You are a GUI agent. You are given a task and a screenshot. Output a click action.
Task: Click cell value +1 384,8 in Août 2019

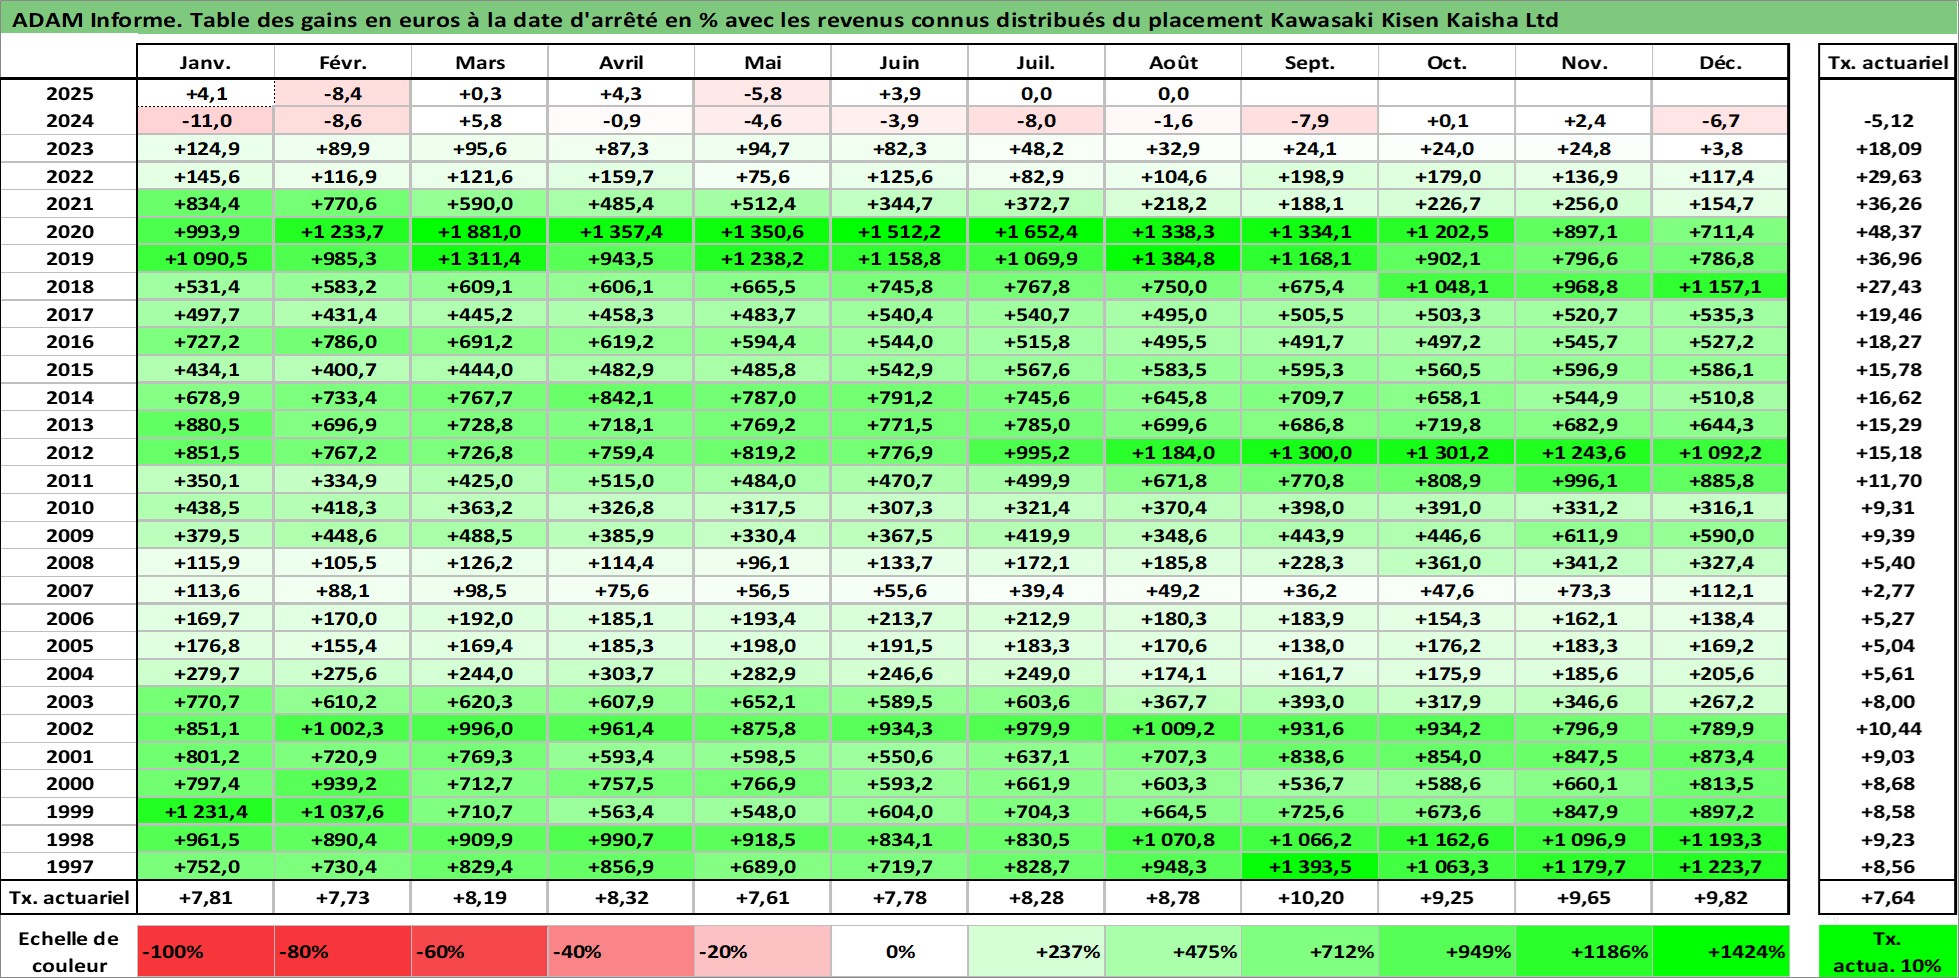(x=1173, y=259)
